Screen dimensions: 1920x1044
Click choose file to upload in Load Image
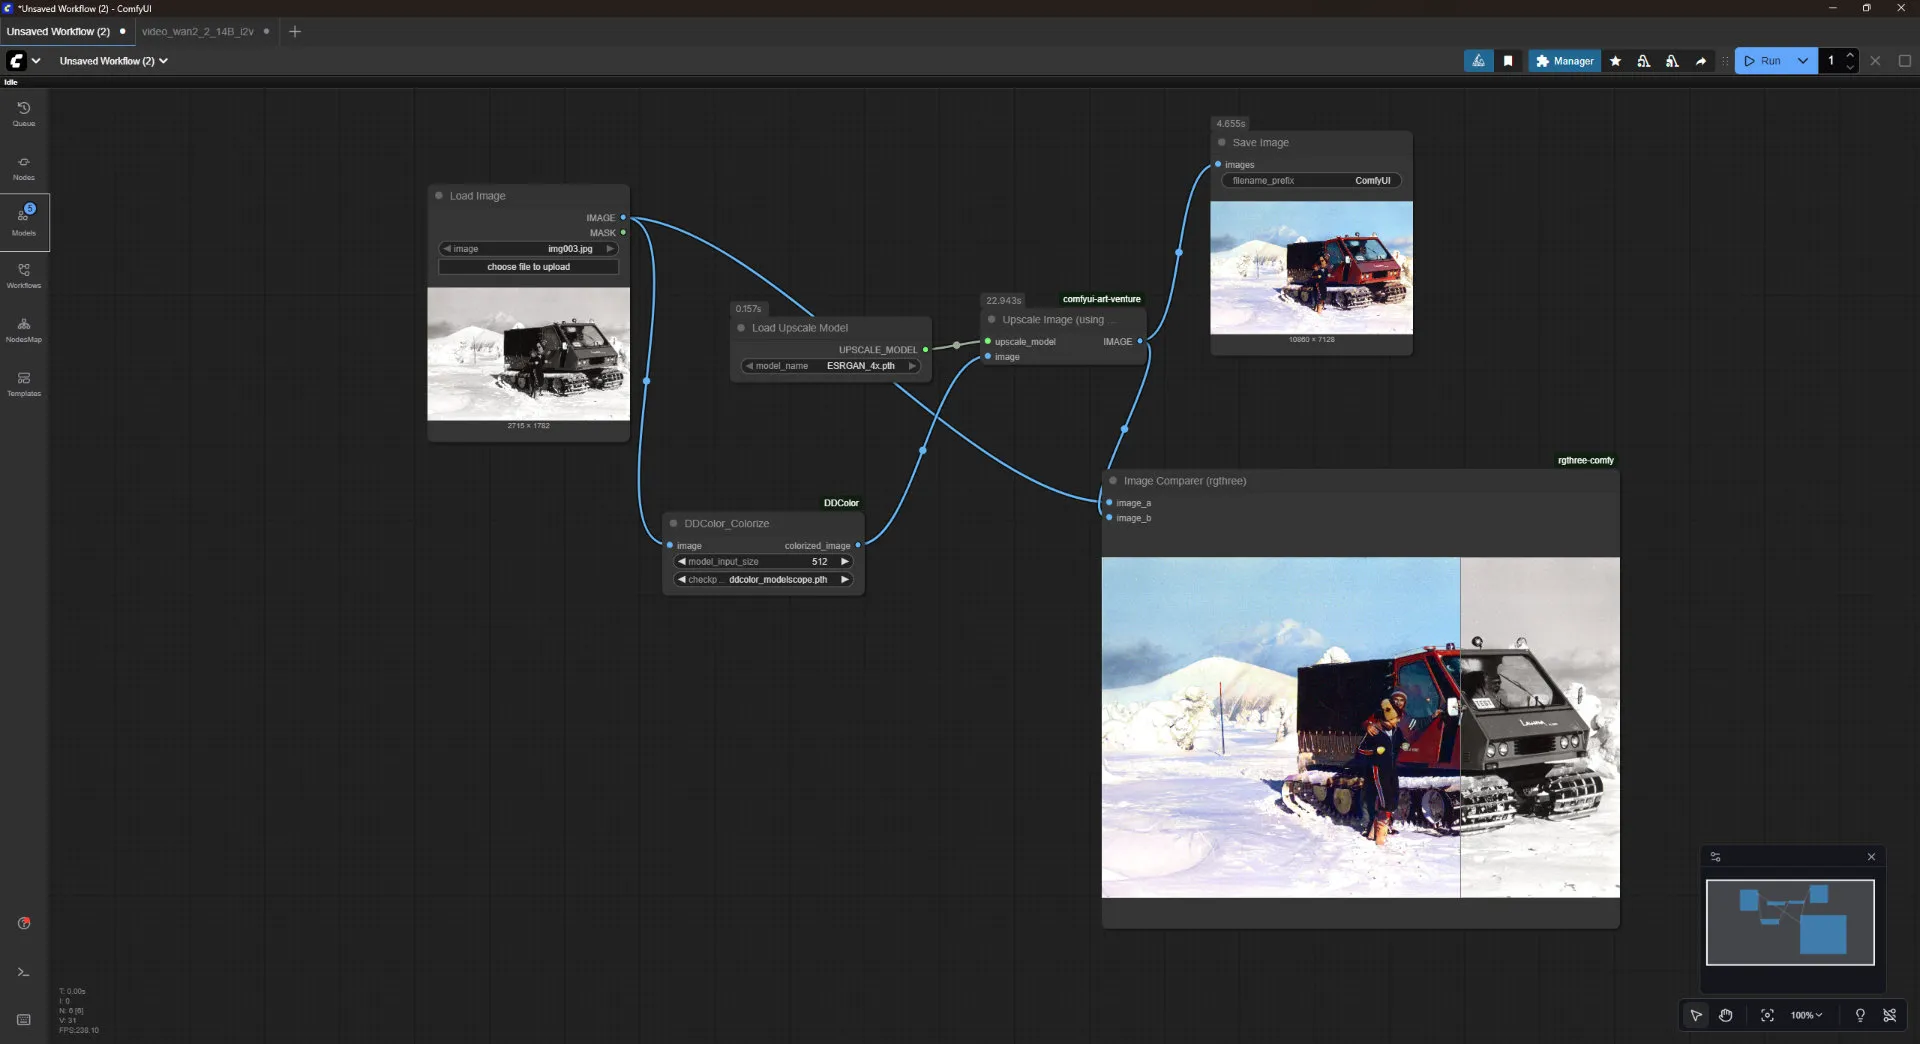(x=528, y=267)
